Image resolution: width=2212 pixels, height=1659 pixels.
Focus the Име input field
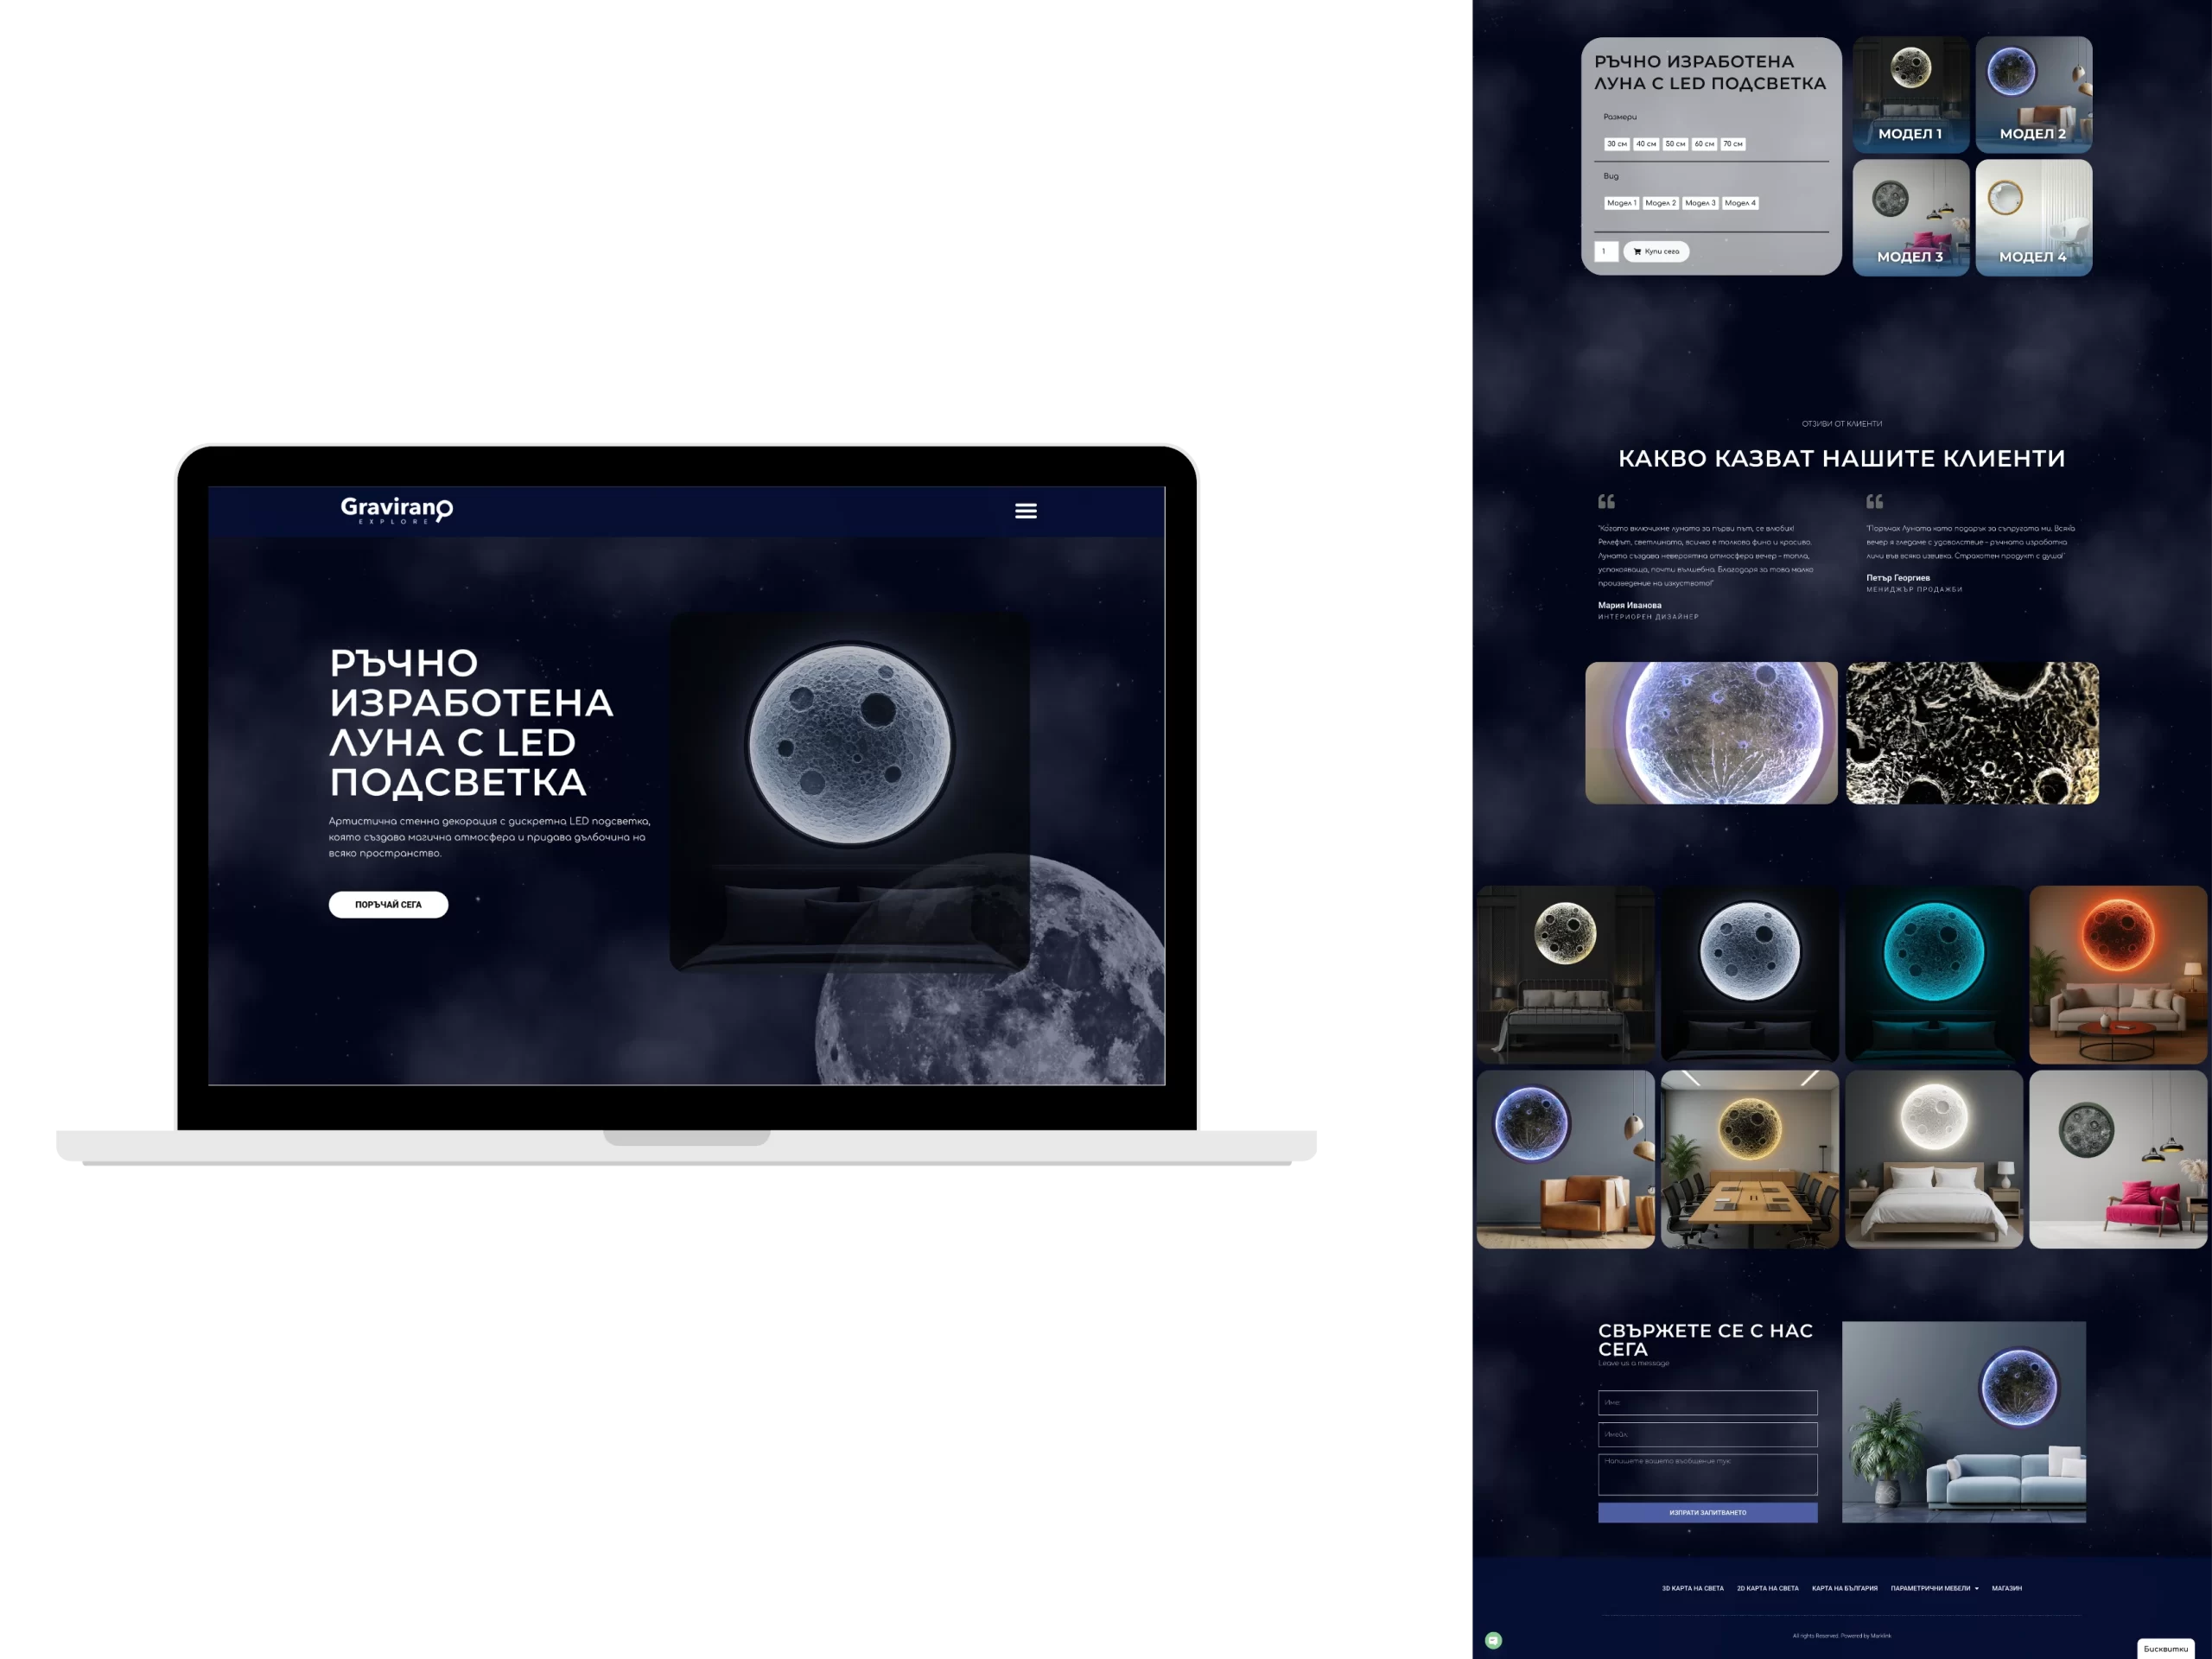coord(1707,1402)
